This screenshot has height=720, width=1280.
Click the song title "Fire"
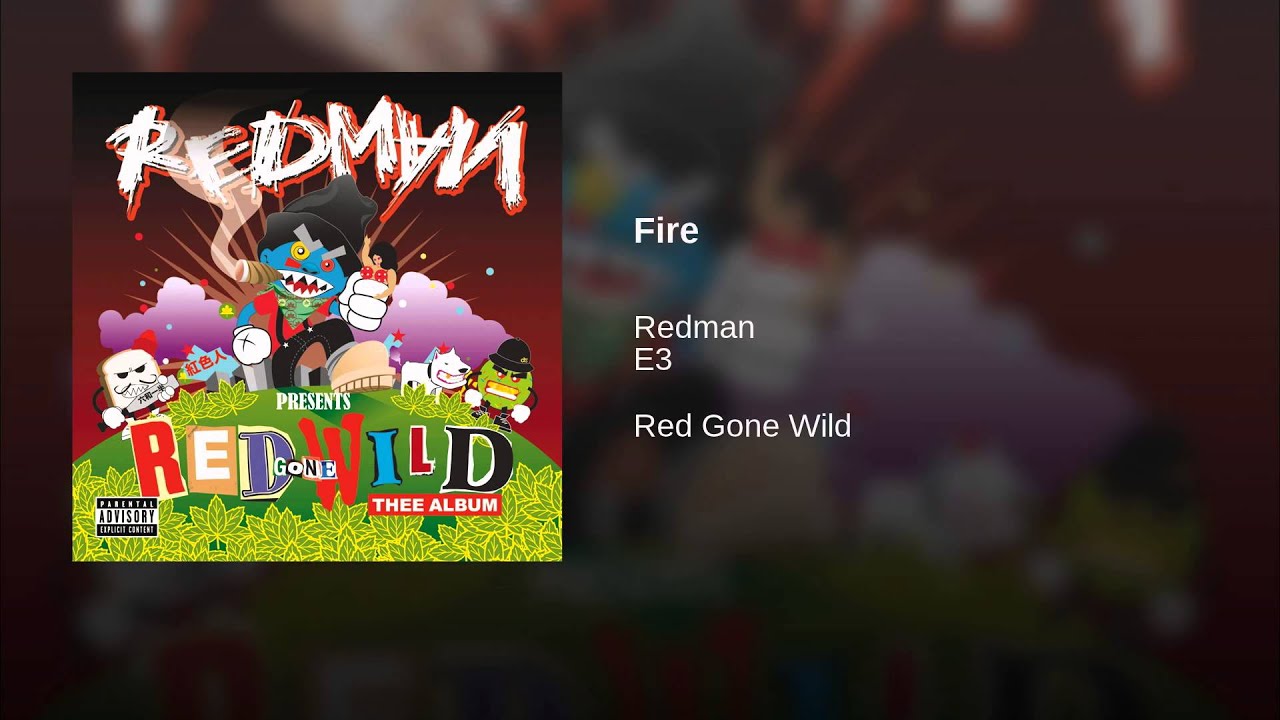(x=666, y=231)
